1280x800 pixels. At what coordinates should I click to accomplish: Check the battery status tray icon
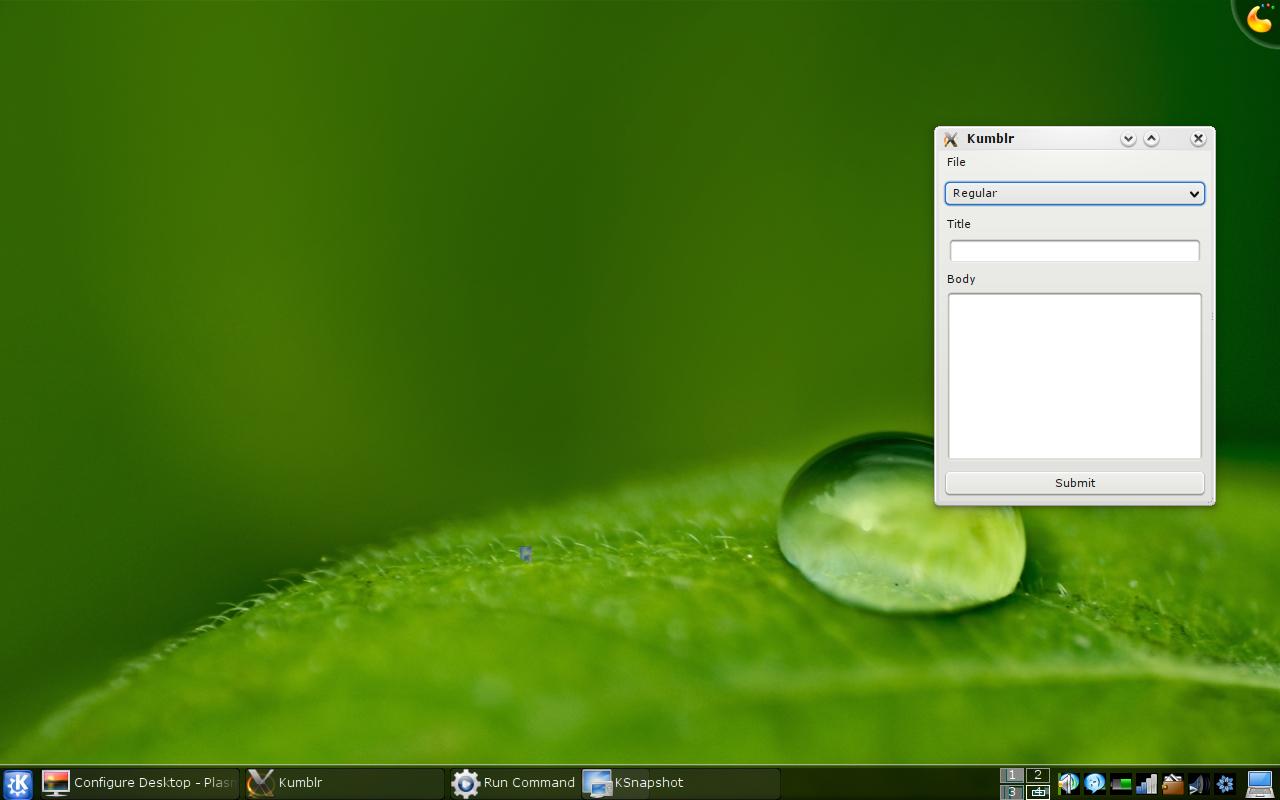[1121, 784]
